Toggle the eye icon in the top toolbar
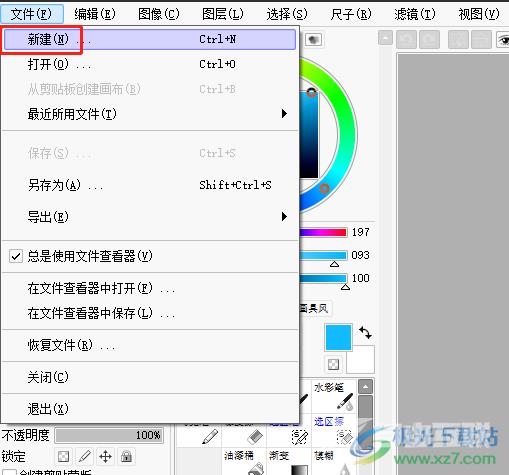 click(x=503, y=40)
